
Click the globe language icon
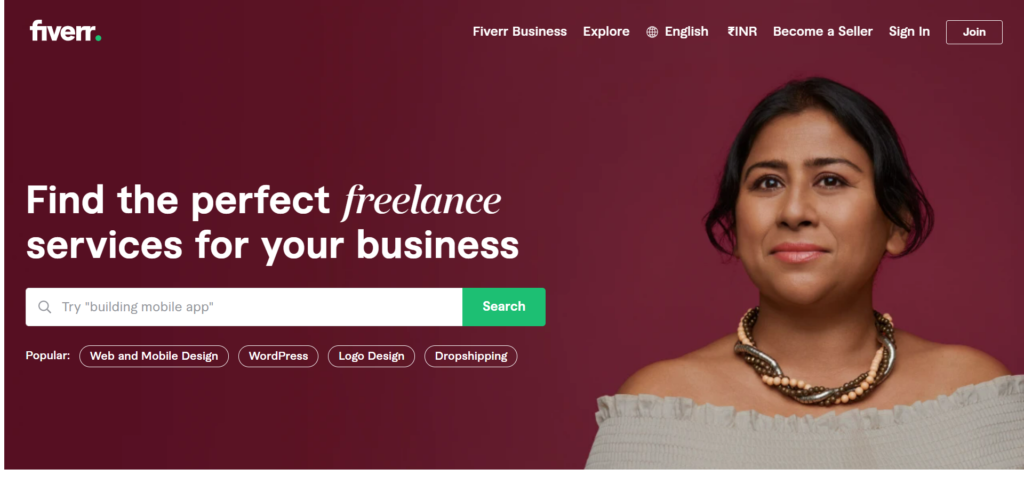652,32
